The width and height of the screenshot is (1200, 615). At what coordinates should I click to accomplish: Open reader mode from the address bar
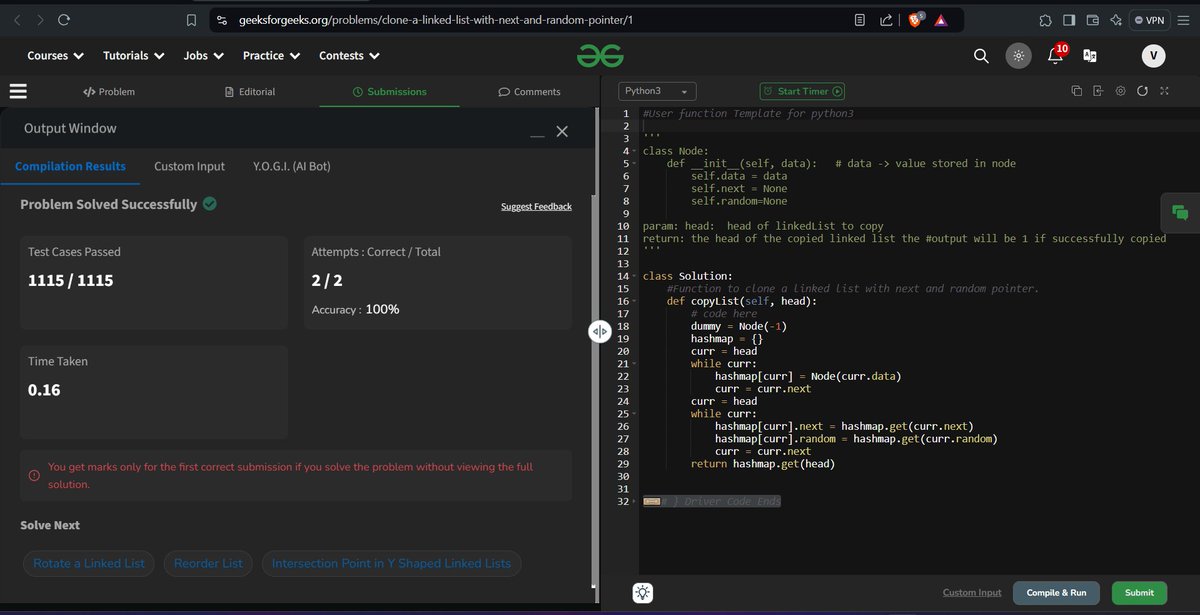click(x=860, y=20)
